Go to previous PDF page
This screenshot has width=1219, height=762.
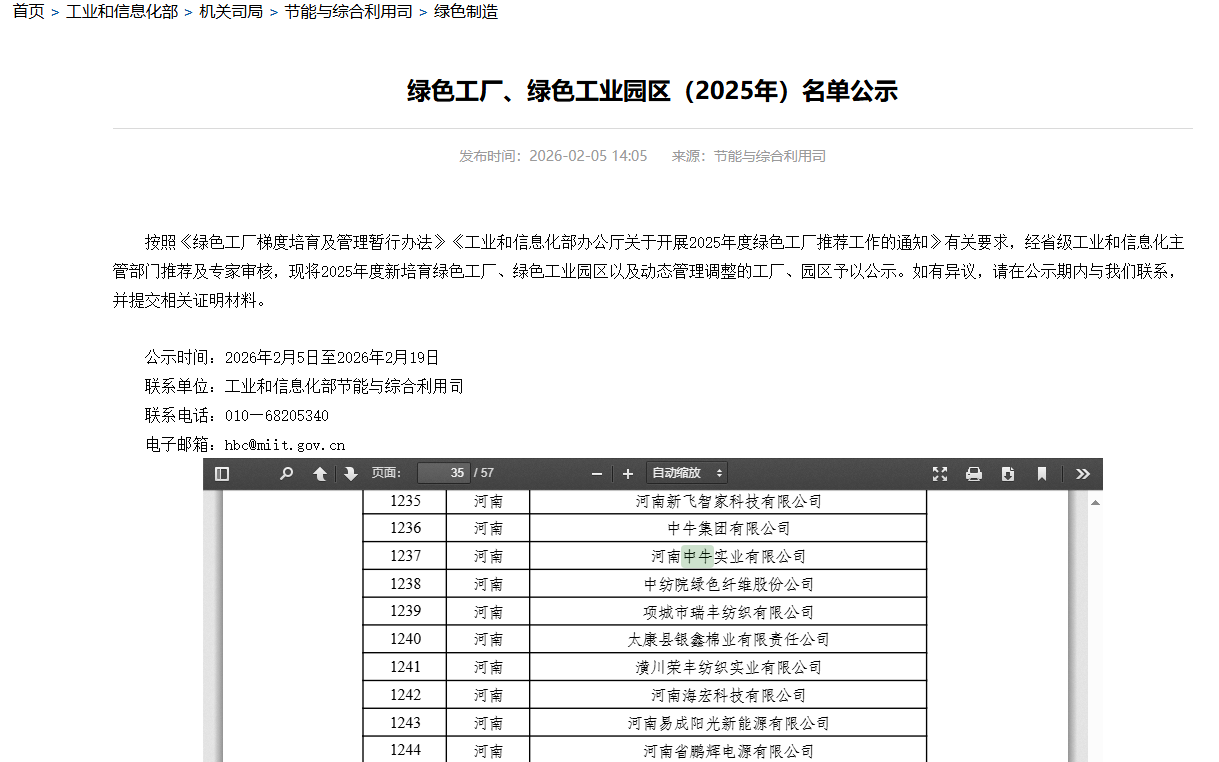[320, 474]
